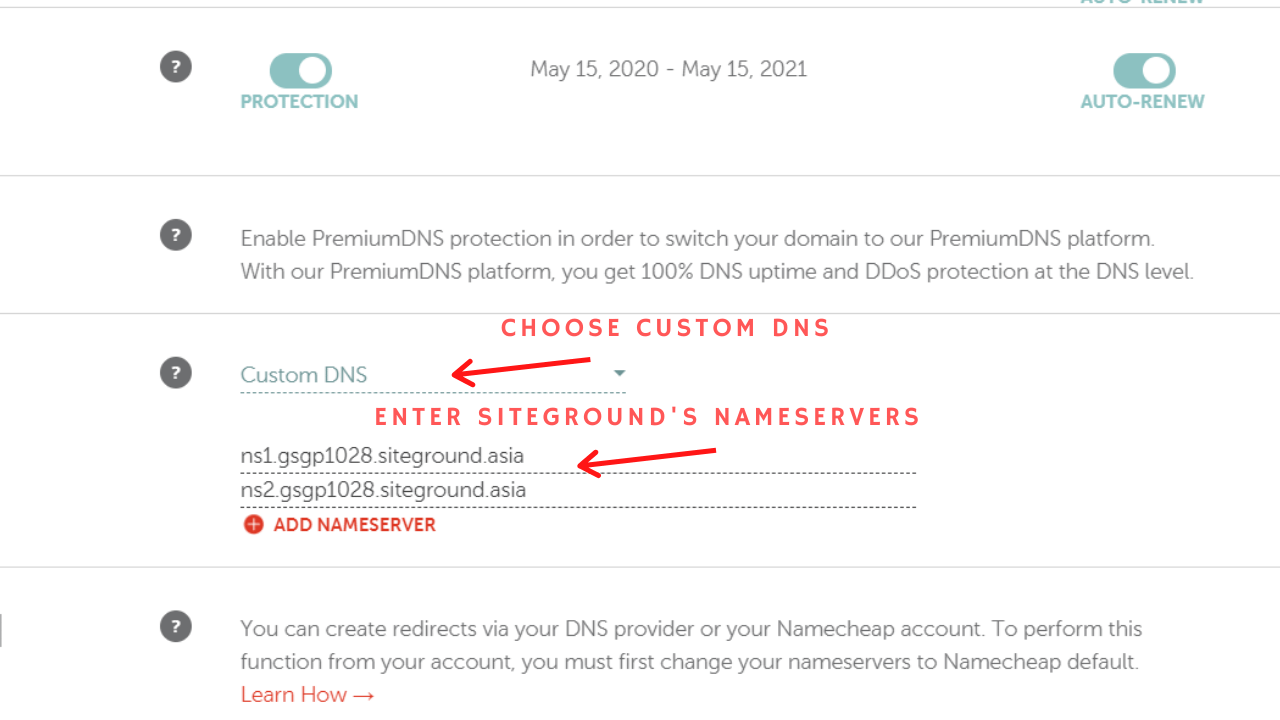Screen dimensions: 1280x720
Task: Click the PROTECTION label under toggle
Action: click(x=299, y=101)
